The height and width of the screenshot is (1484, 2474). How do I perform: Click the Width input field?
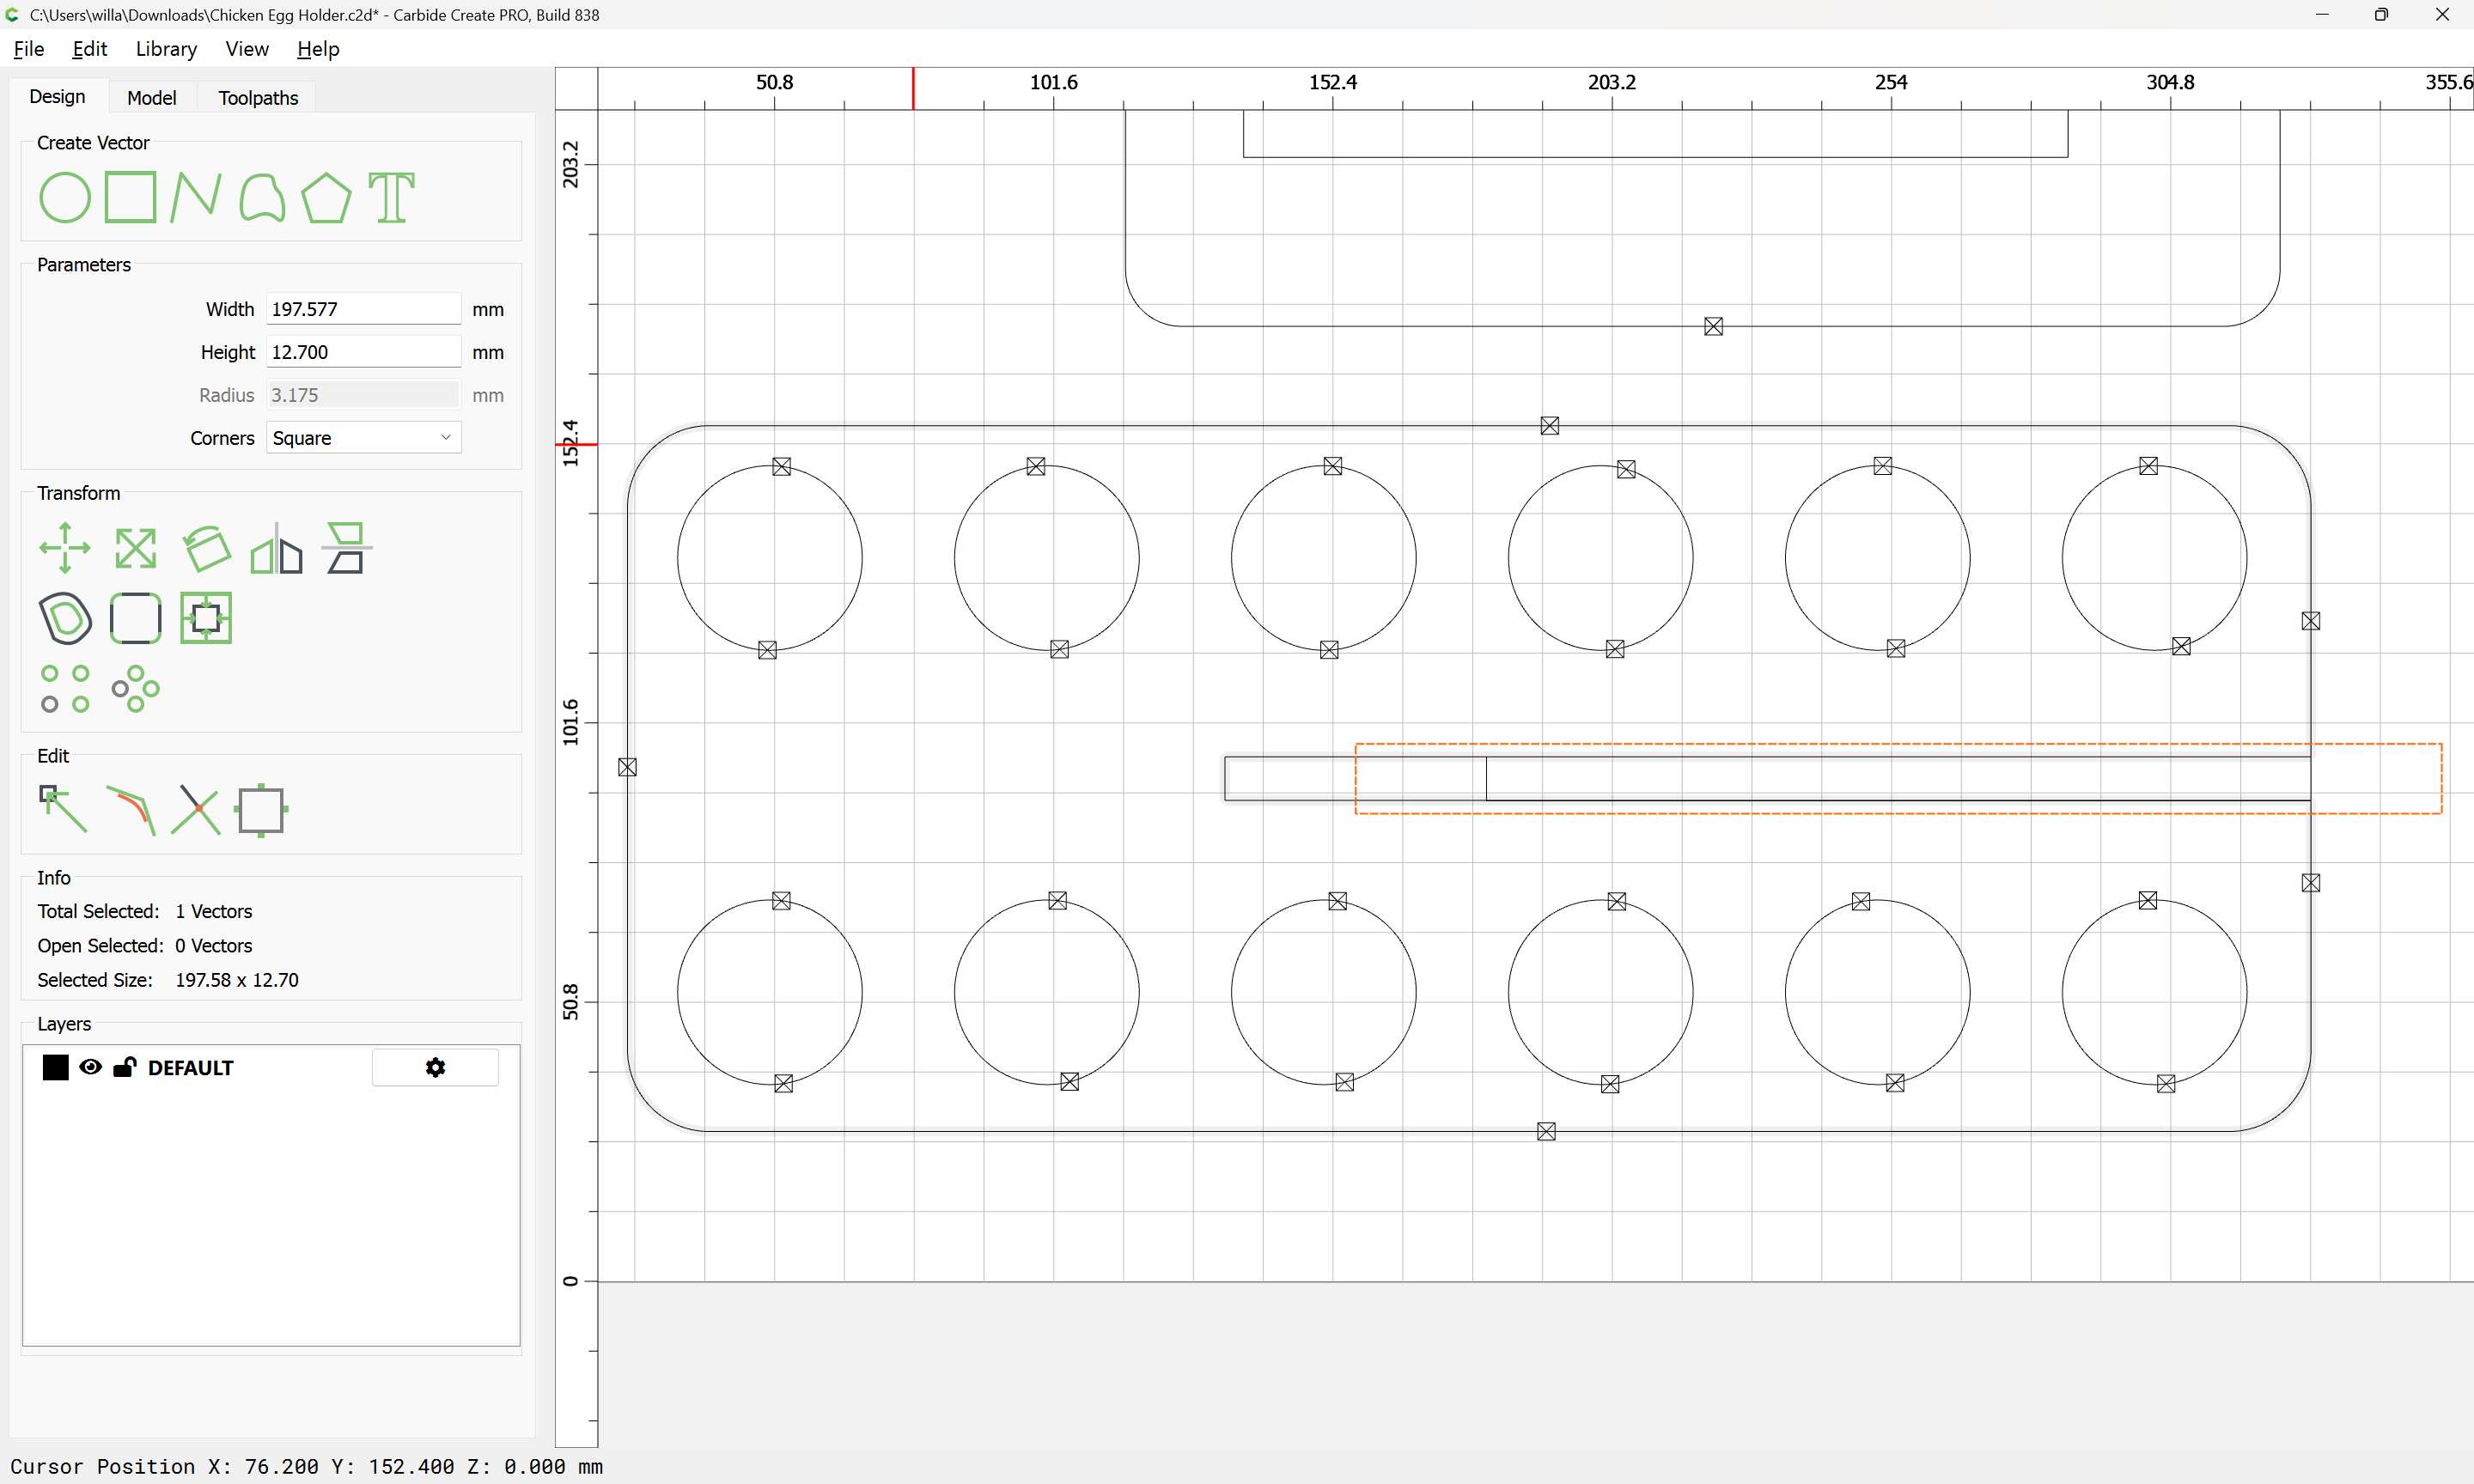click(363, 309)
